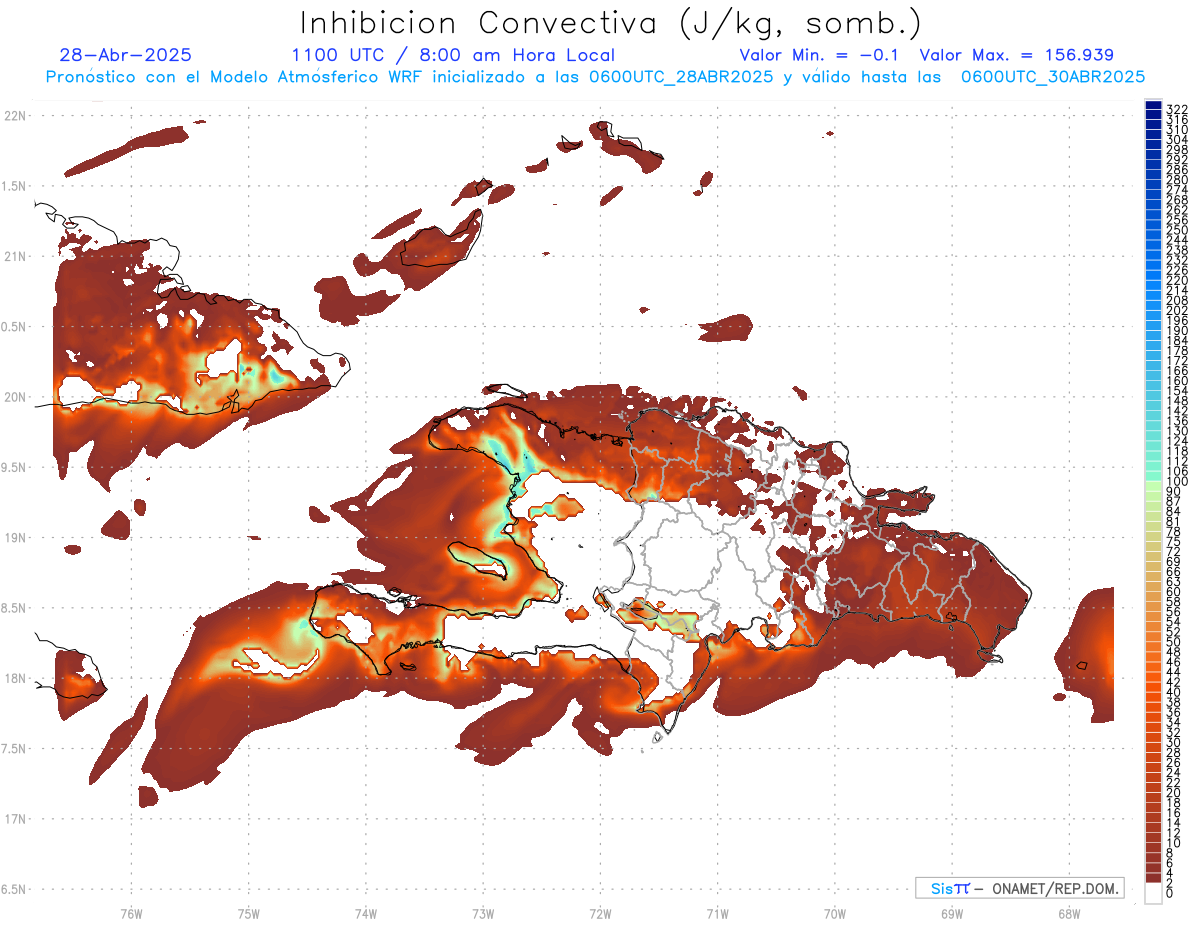Image resolution: width=1200 pixels, height=927 pixels.
Task: Click the "73W" longitude label
Action: click(483, 913)
